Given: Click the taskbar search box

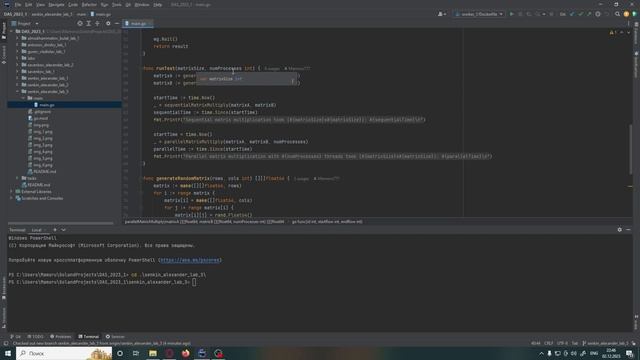Looking at the screenshot, I should click(x=64, y=353).
